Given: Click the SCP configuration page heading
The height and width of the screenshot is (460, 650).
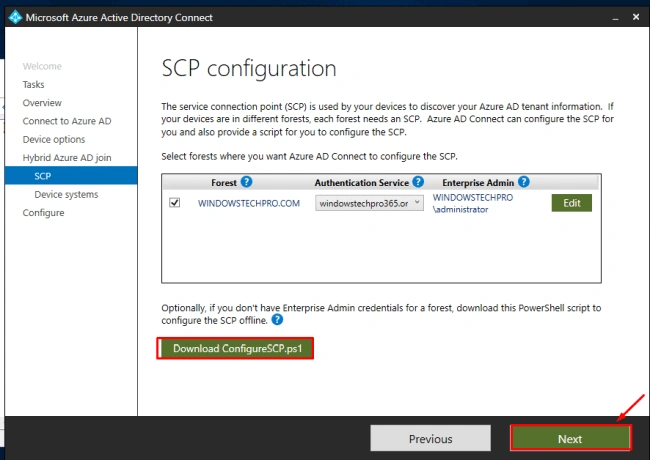Looking at the screenshot, I should point(249,68).
